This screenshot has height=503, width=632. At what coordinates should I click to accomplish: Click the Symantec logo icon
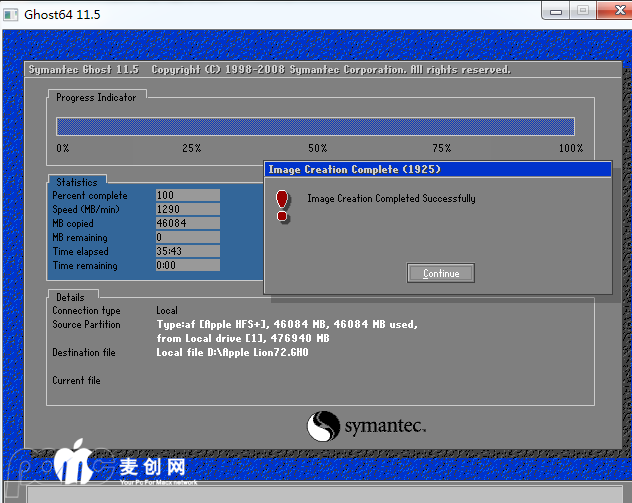324,426
